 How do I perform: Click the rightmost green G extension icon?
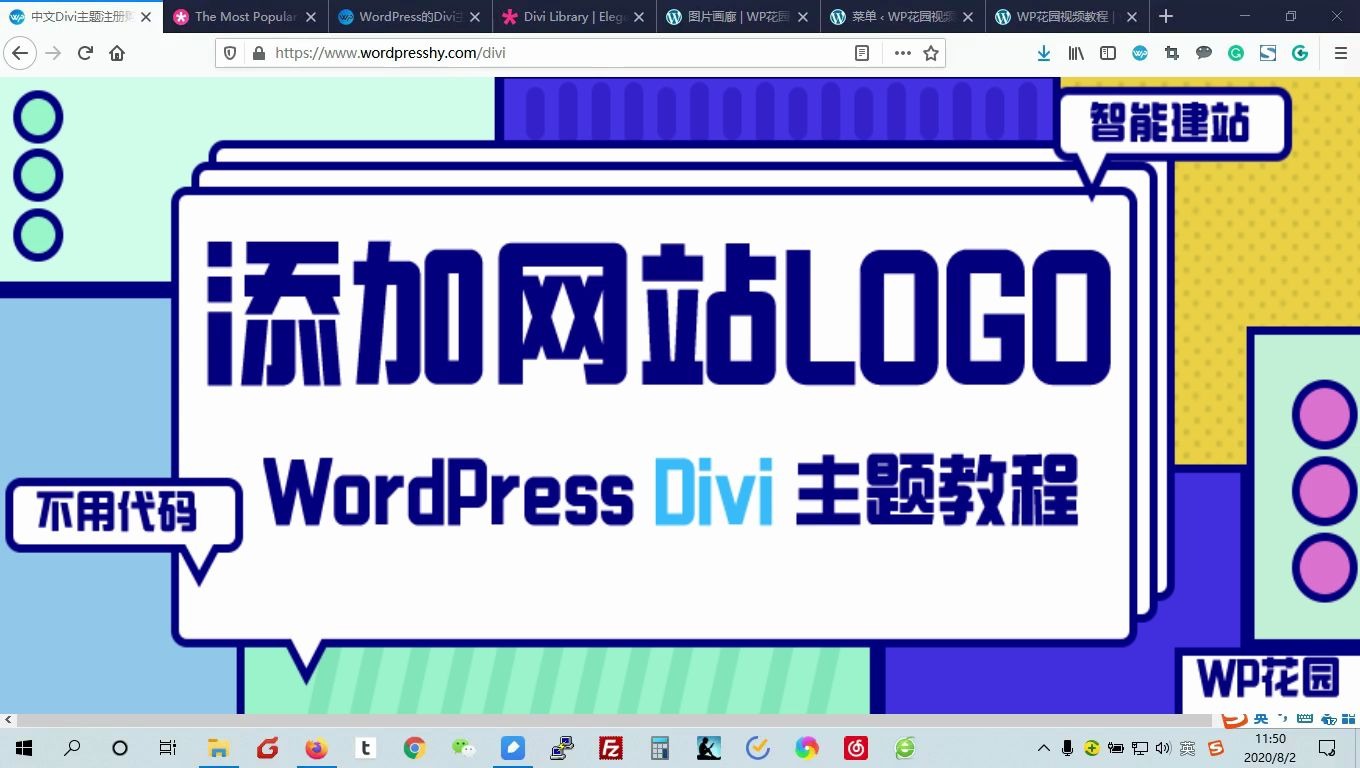point(1300,53)
